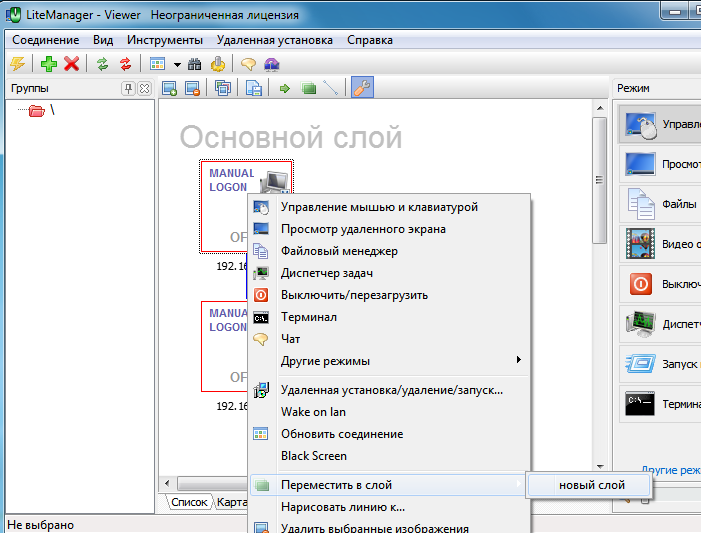
Task: Open the Удаленная установка menu
Action: tap(274, 40)
